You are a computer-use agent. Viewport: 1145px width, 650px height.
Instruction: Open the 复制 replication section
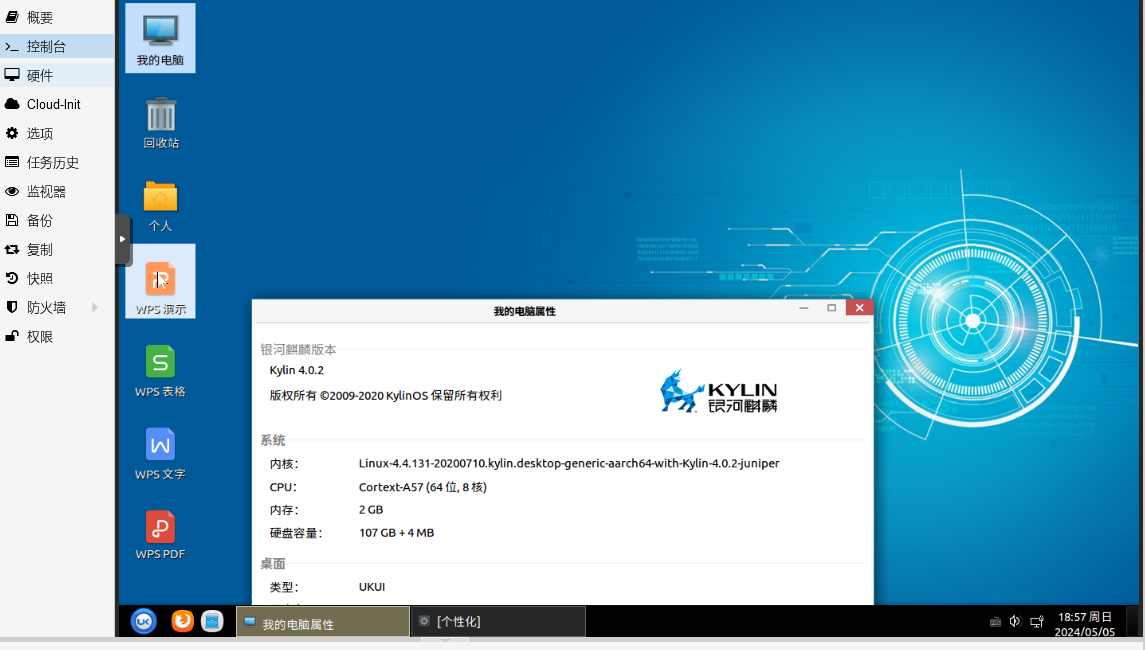click(57, 250)
